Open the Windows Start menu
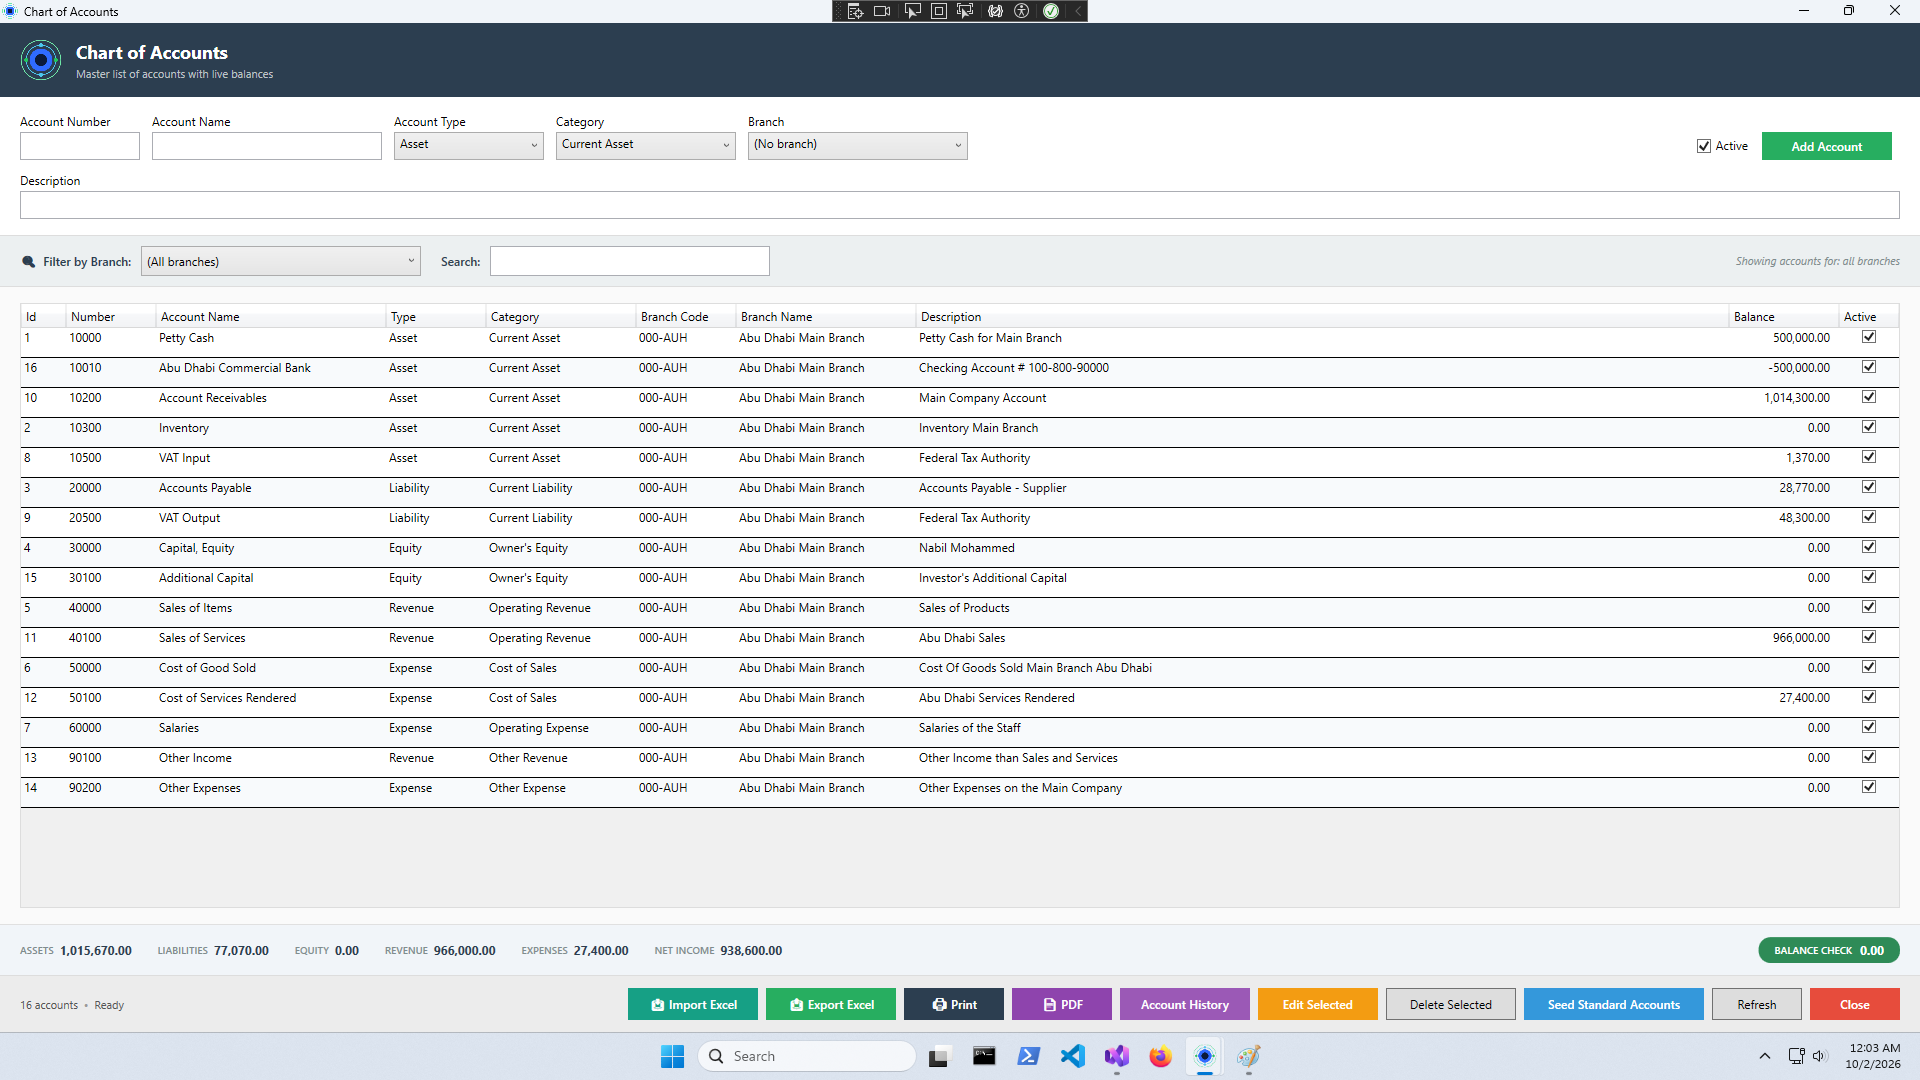The image size is (1920, 1080). (x=672, y=1056)
